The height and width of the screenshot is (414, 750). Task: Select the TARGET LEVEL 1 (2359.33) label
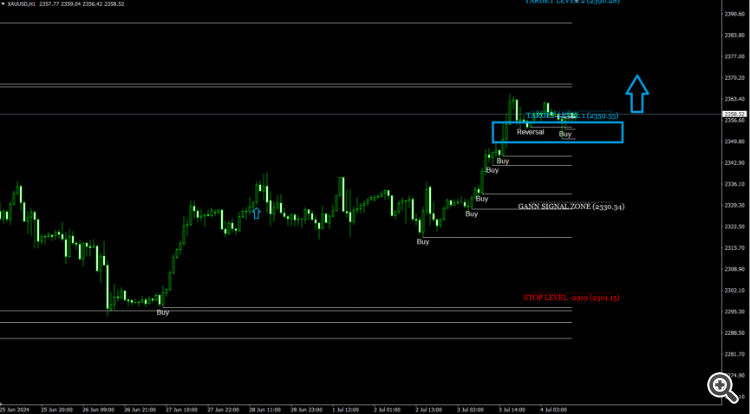572,116
